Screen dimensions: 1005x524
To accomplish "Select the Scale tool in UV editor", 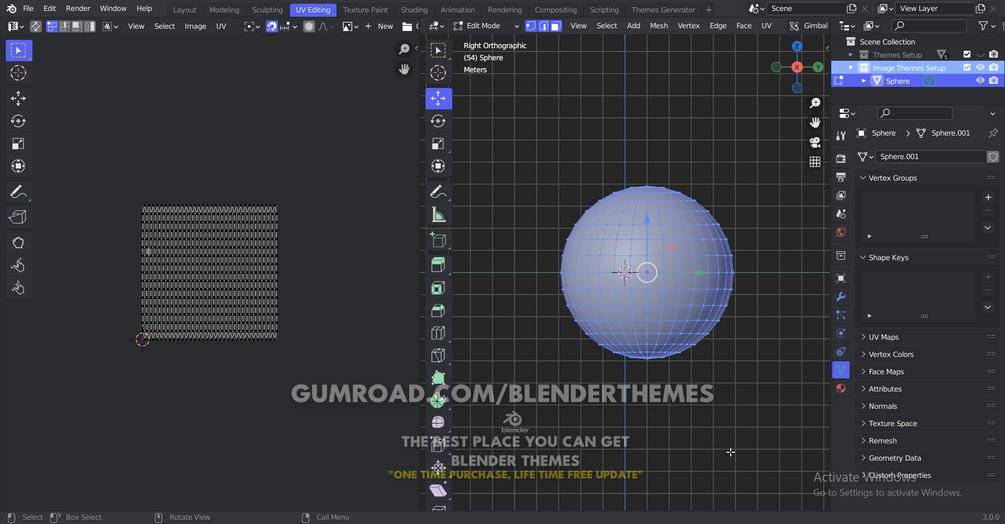I will tap(19, 143).
